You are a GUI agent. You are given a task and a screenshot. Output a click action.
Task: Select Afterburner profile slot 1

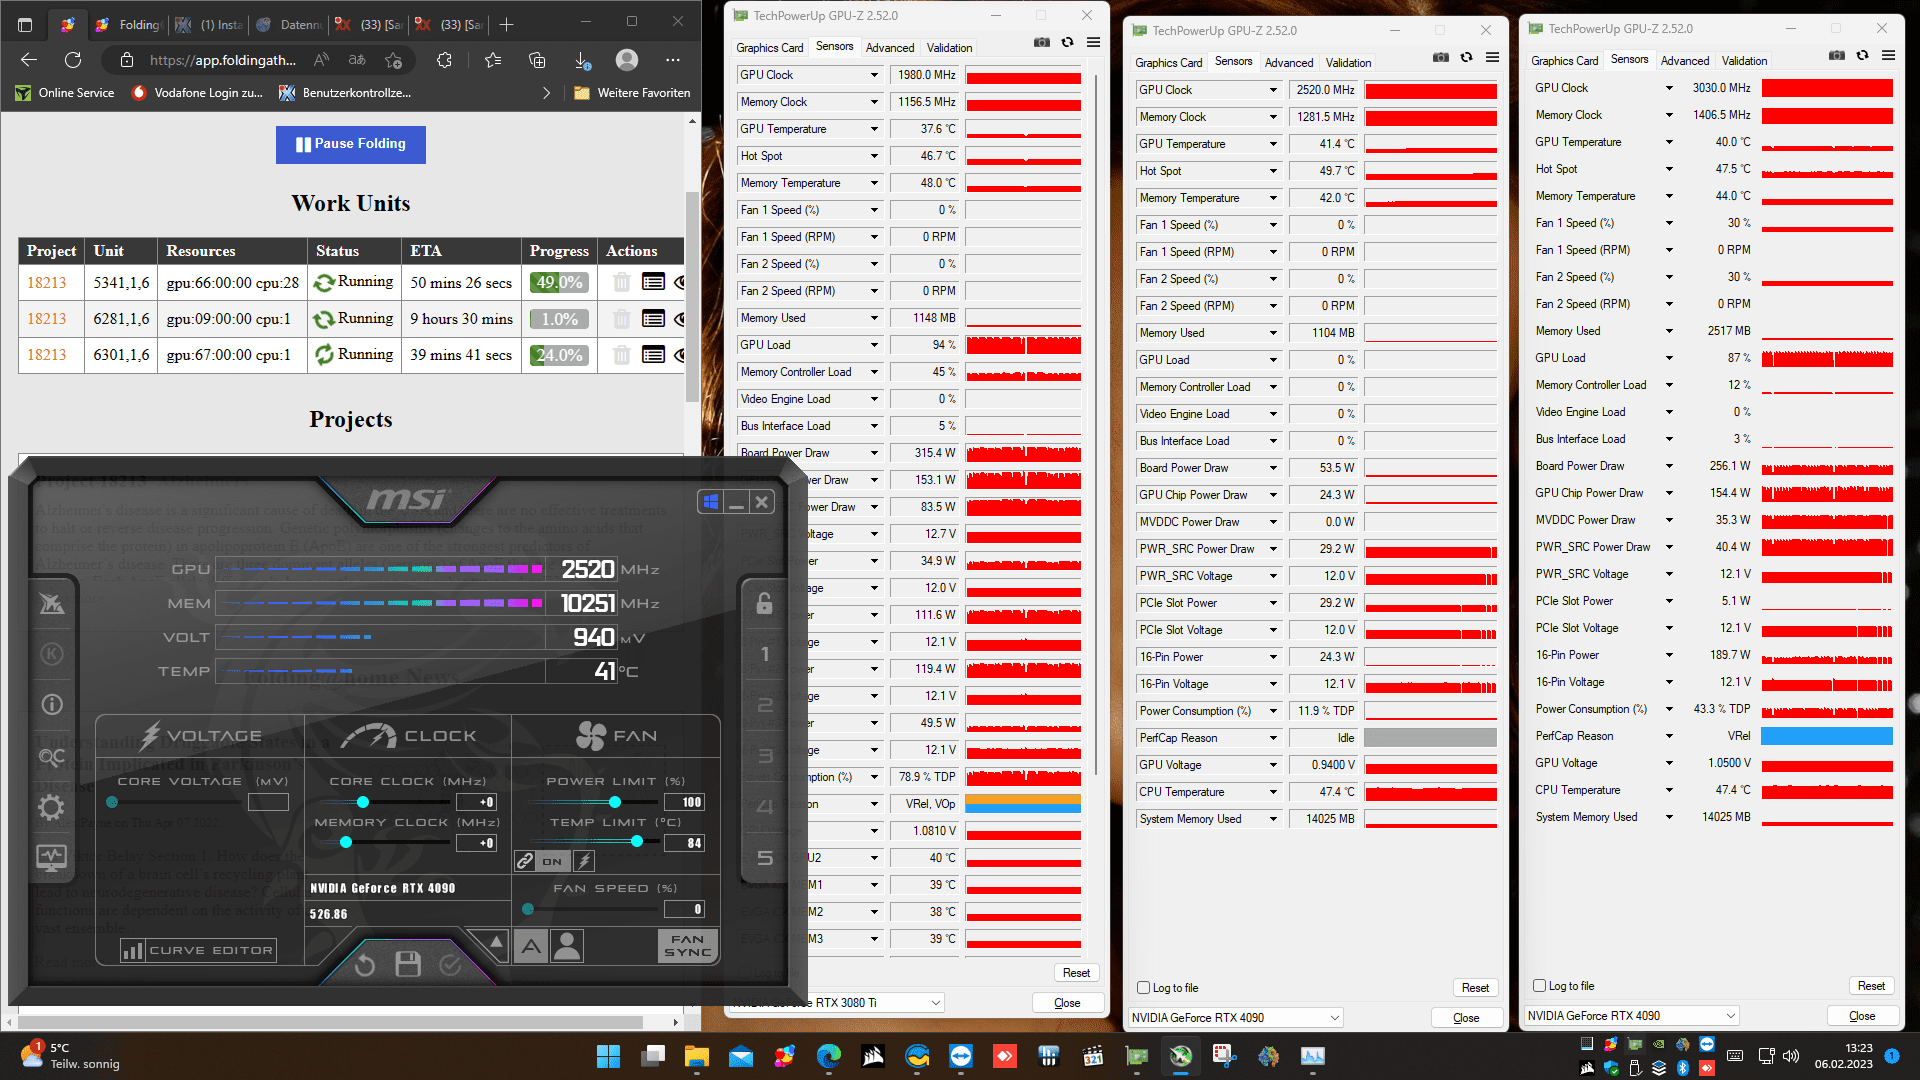(x=765, y=654)
